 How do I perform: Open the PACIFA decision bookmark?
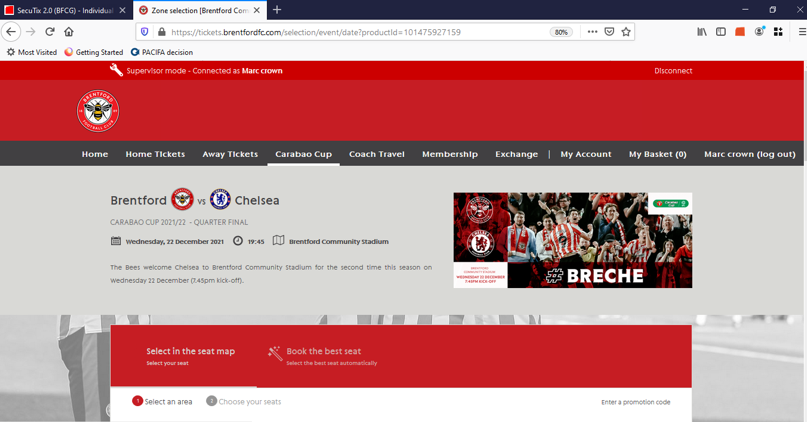point(162,52)
